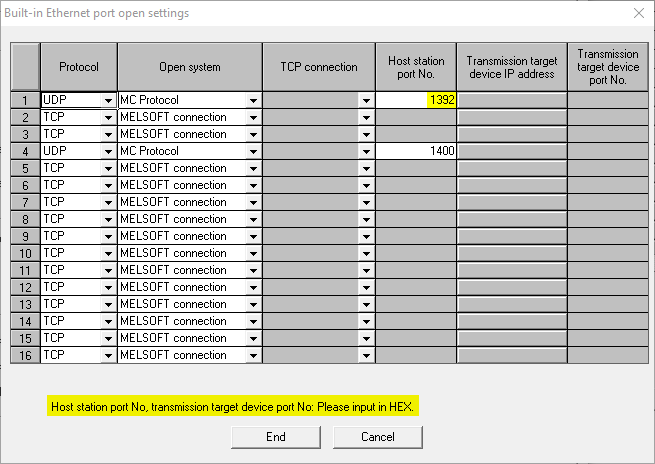Select row header number 12

[25, 287]
